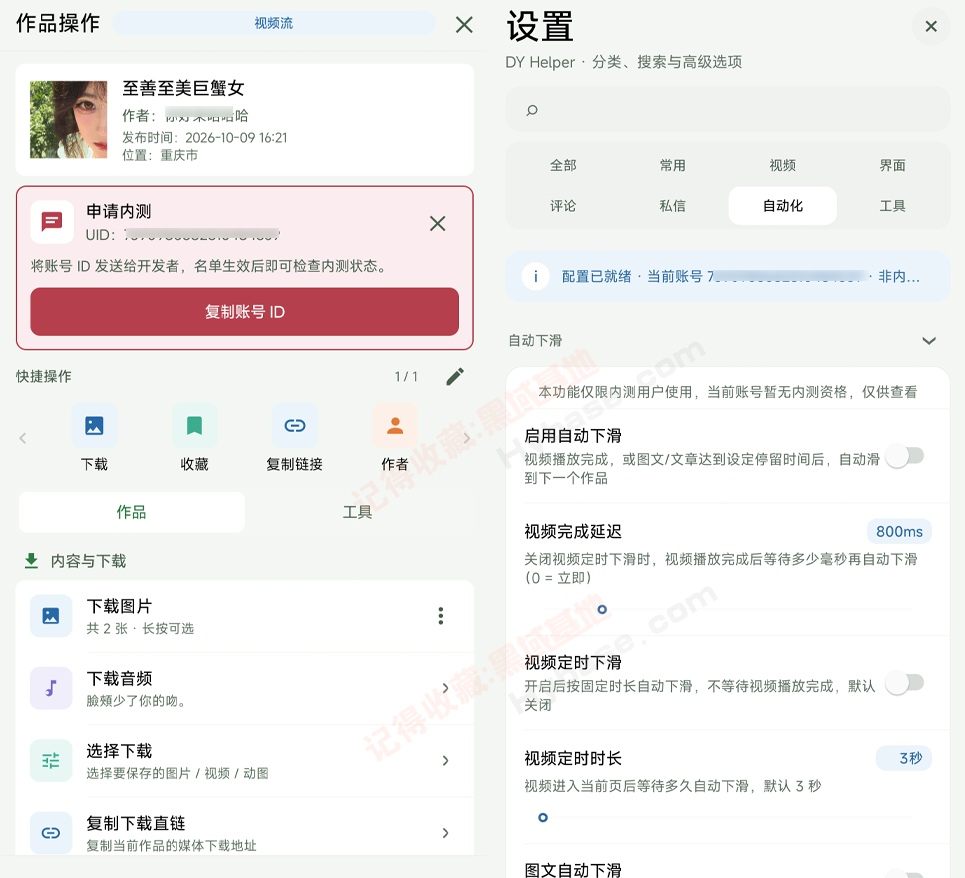Click the video cover thumbnail image
The height and width of the screenshot is (878, 965).
coord(69,119)
